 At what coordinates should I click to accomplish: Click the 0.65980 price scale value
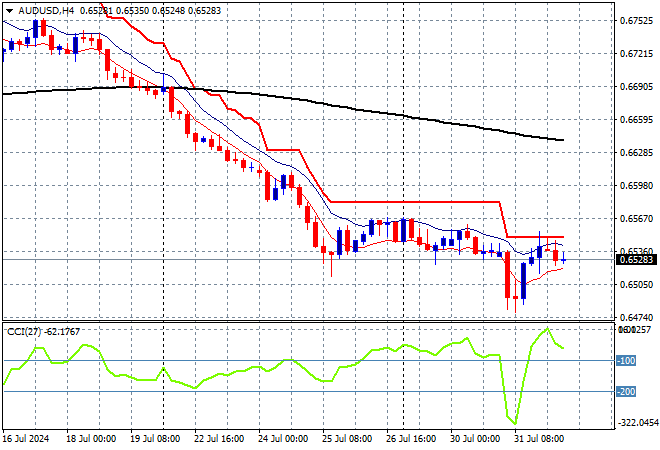[636, 186]
